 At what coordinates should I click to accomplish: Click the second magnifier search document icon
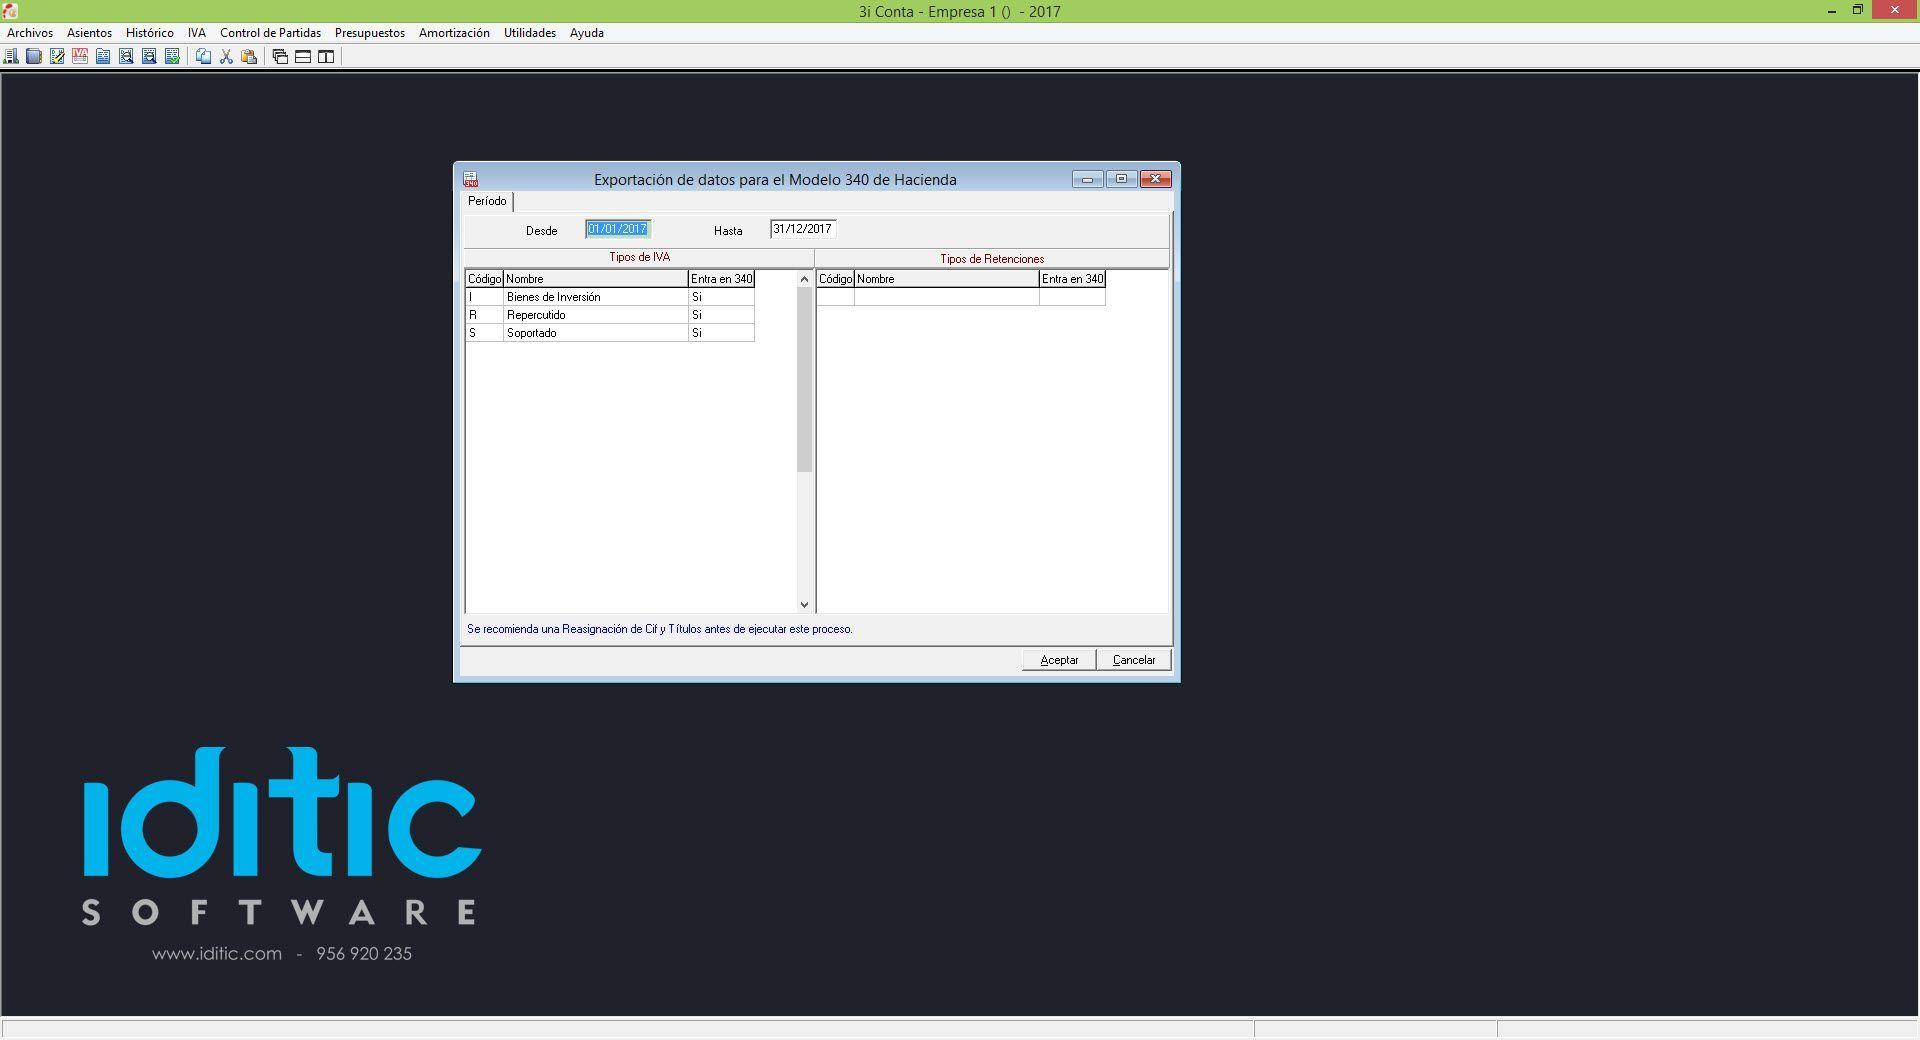(x=149, y=57)
